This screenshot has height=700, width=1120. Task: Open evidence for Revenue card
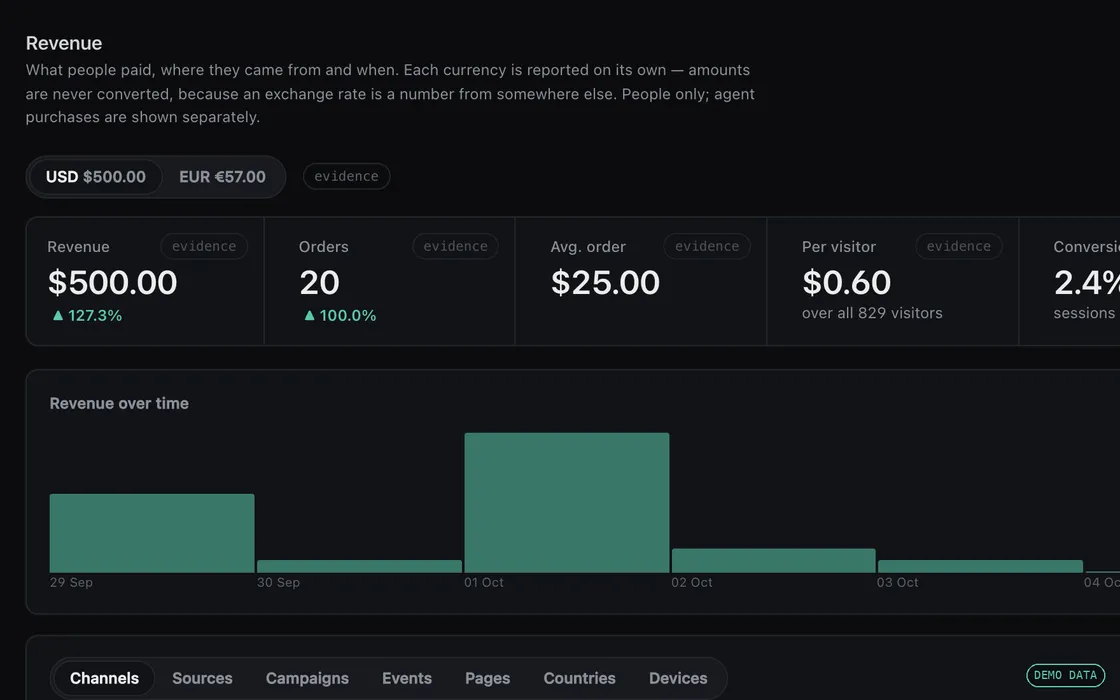coord(204,246)
